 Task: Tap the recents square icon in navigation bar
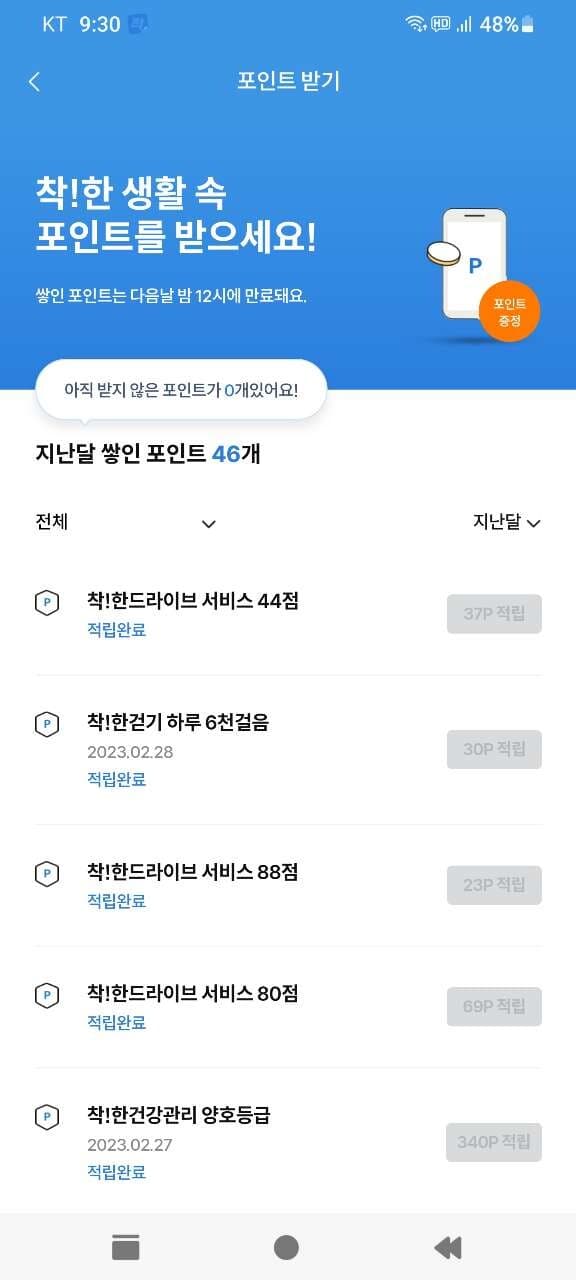pos(124,1247)
